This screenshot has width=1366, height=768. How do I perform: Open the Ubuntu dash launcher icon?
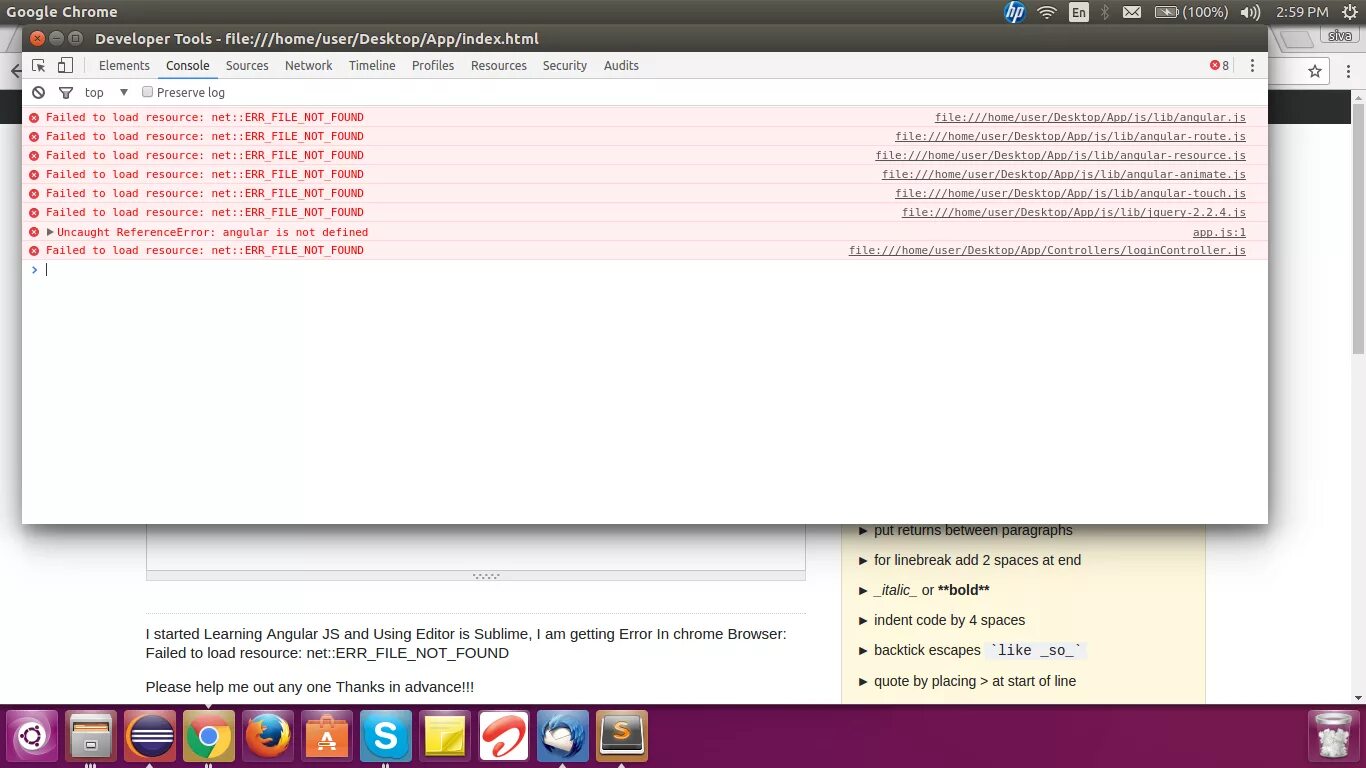coord(31,737)
